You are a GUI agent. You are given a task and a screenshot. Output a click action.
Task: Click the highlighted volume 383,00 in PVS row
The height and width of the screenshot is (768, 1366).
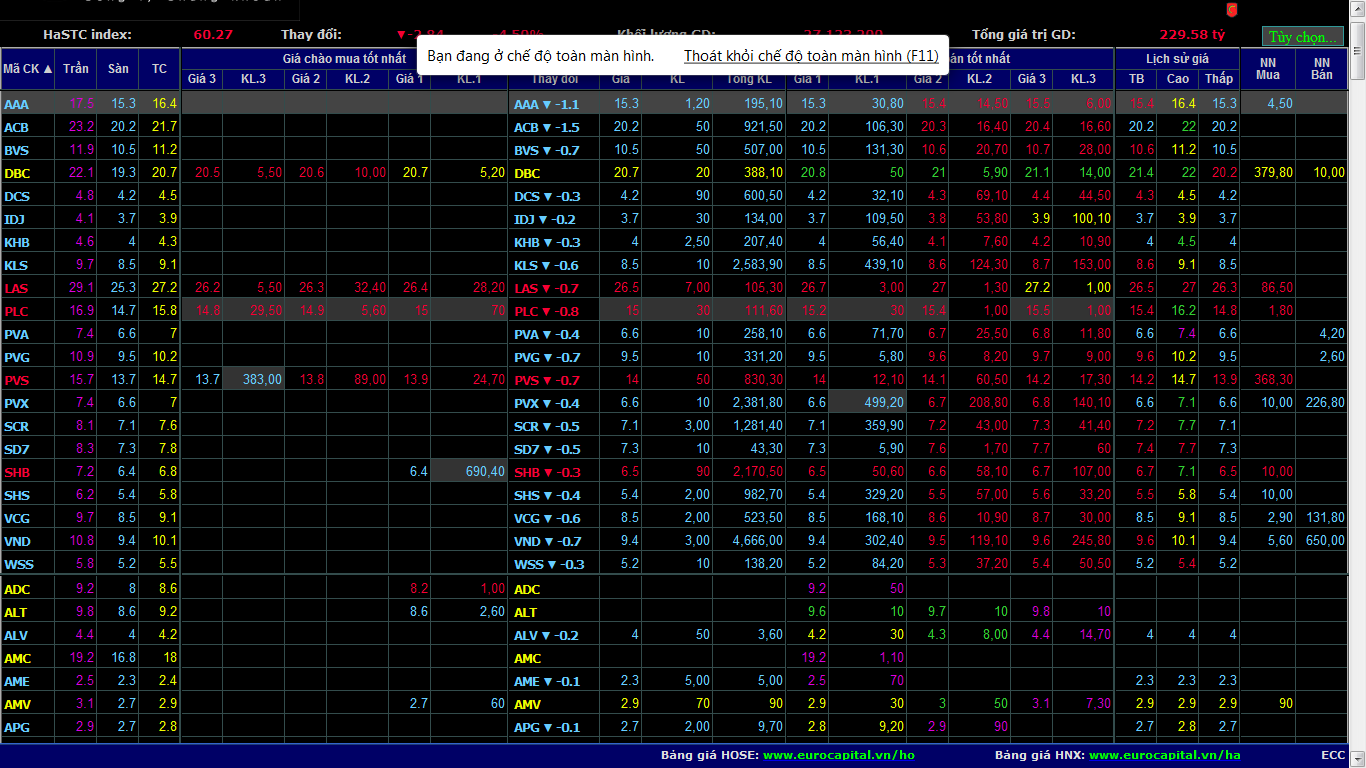[254, 379]
